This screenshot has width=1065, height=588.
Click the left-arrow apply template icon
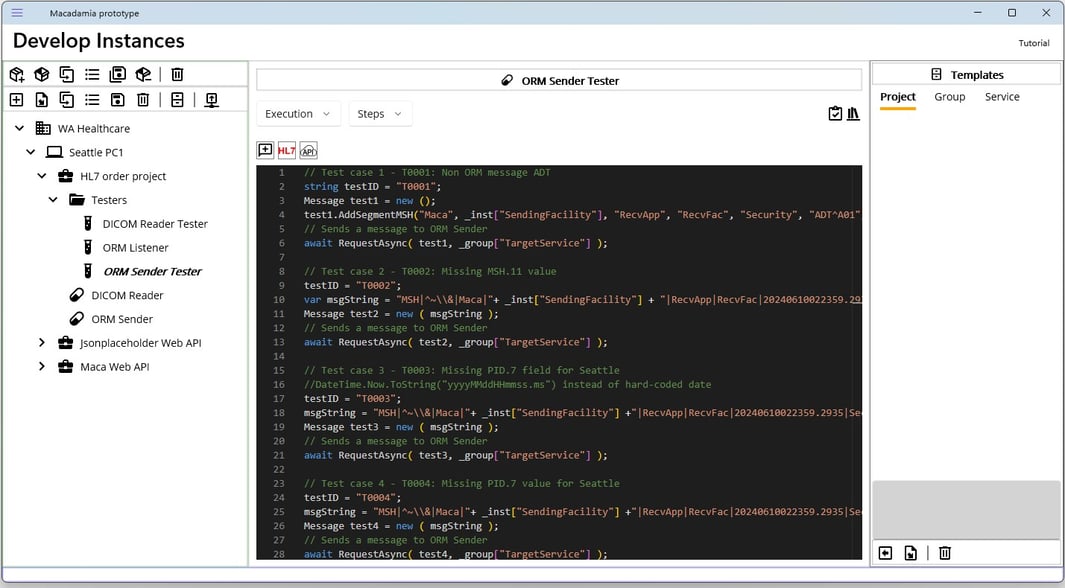point(886,553)
